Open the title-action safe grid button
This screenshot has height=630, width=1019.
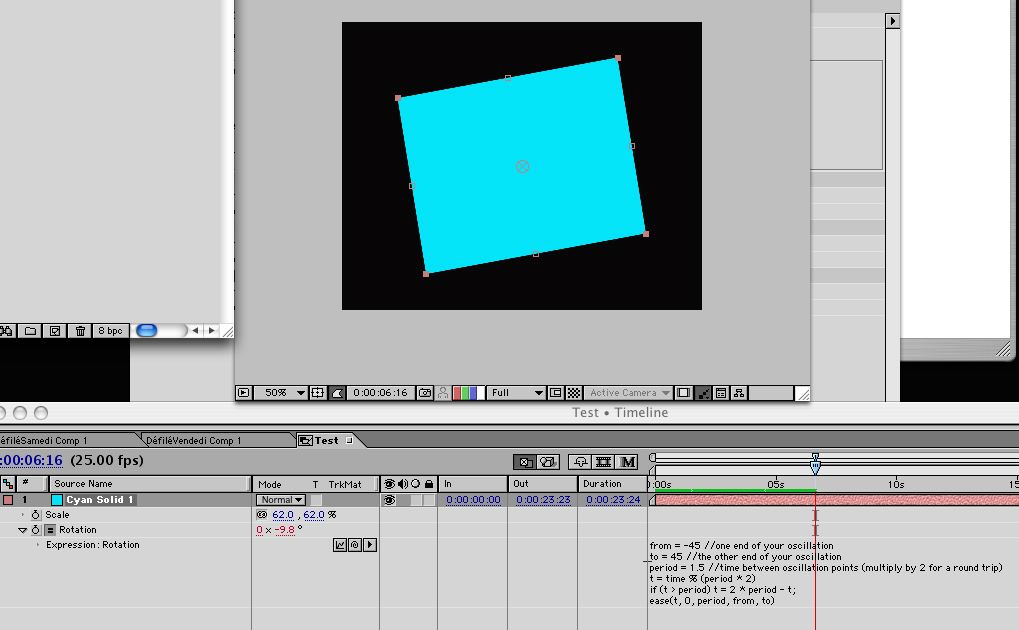(x=317, y=393)
